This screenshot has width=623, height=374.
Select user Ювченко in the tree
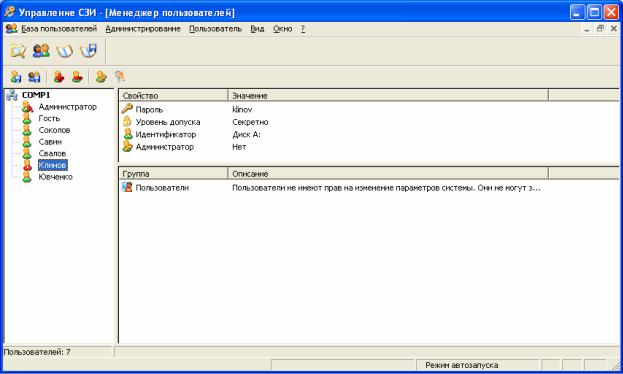pyautogui.click(x=55, y=177)
